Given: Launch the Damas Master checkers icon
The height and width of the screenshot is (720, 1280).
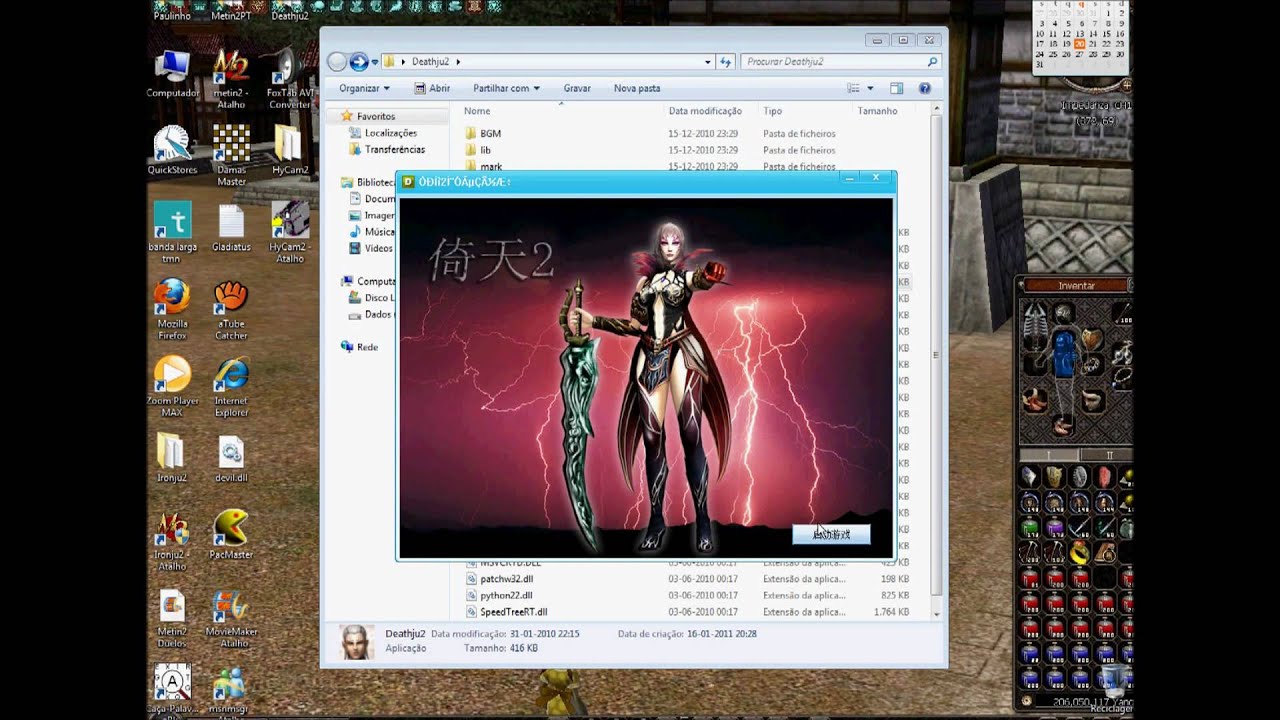Looking at the screenshot, I should coord(231,155).
